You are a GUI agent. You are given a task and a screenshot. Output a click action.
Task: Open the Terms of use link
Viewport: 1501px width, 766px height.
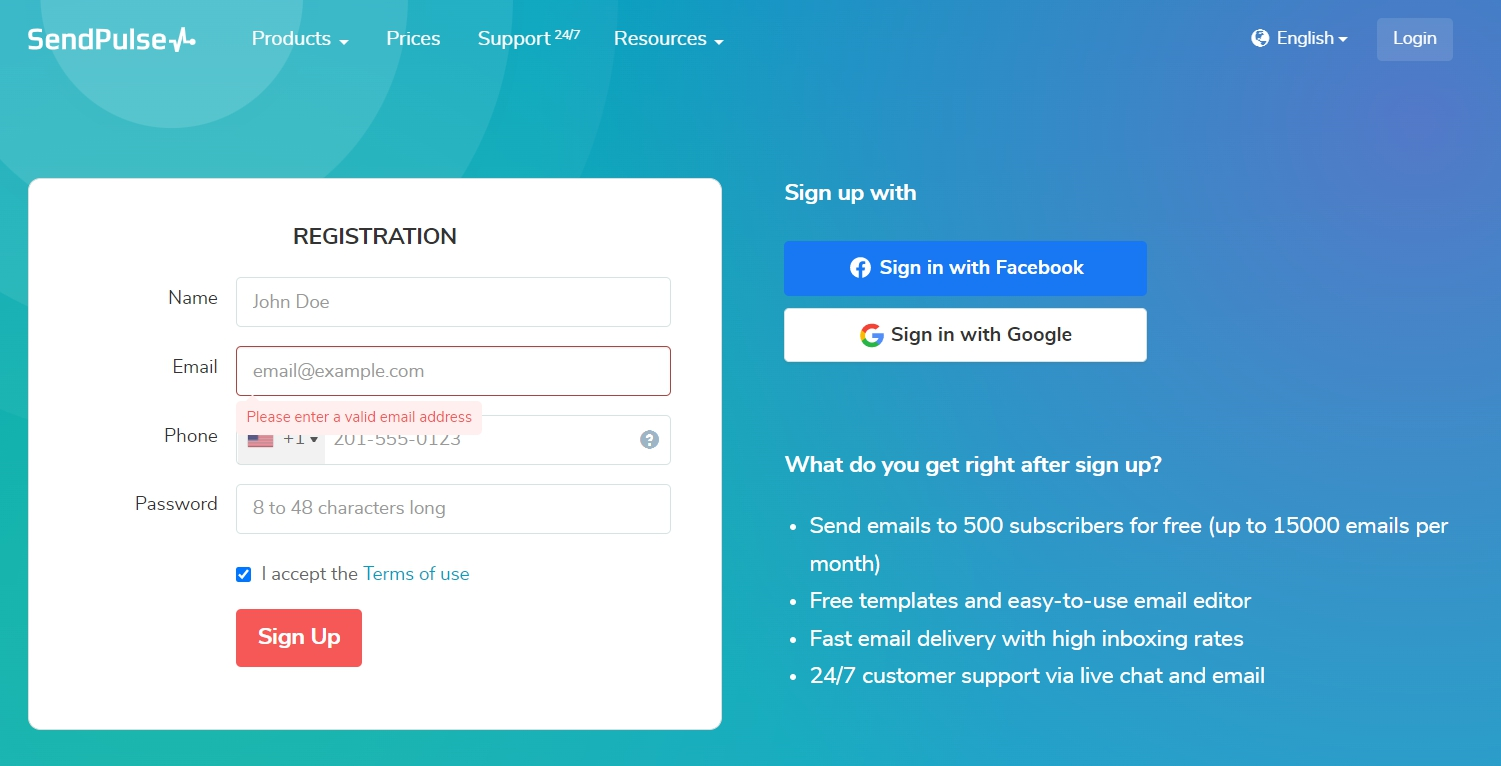pyautogui.click(x=416, y=574)
